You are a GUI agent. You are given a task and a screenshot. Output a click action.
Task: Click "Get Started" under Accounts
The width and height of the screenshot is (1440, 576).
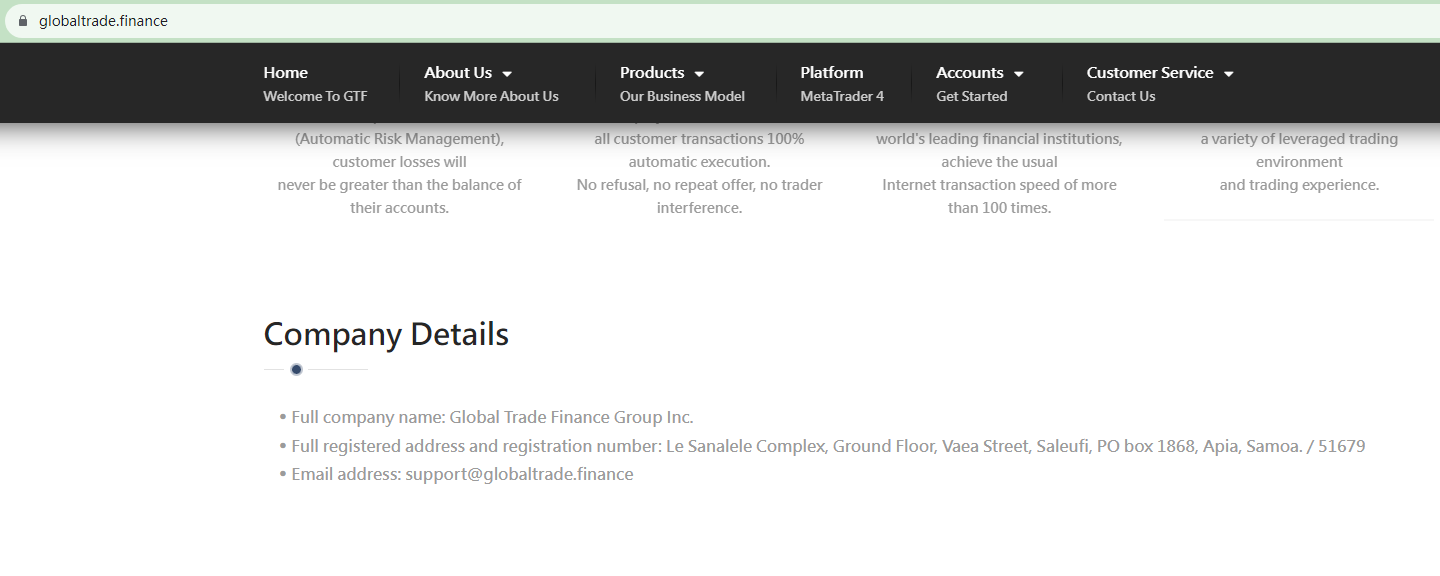point(971,96)
